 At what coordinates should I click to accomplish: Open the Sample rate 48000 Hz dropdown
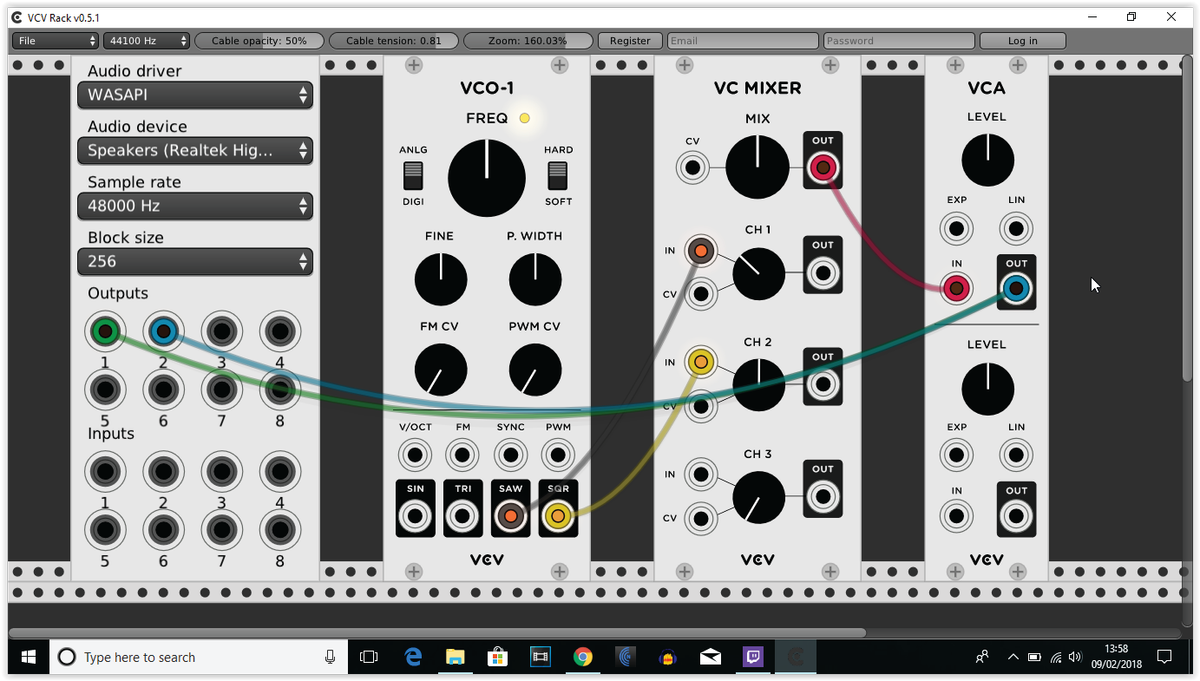195,206
